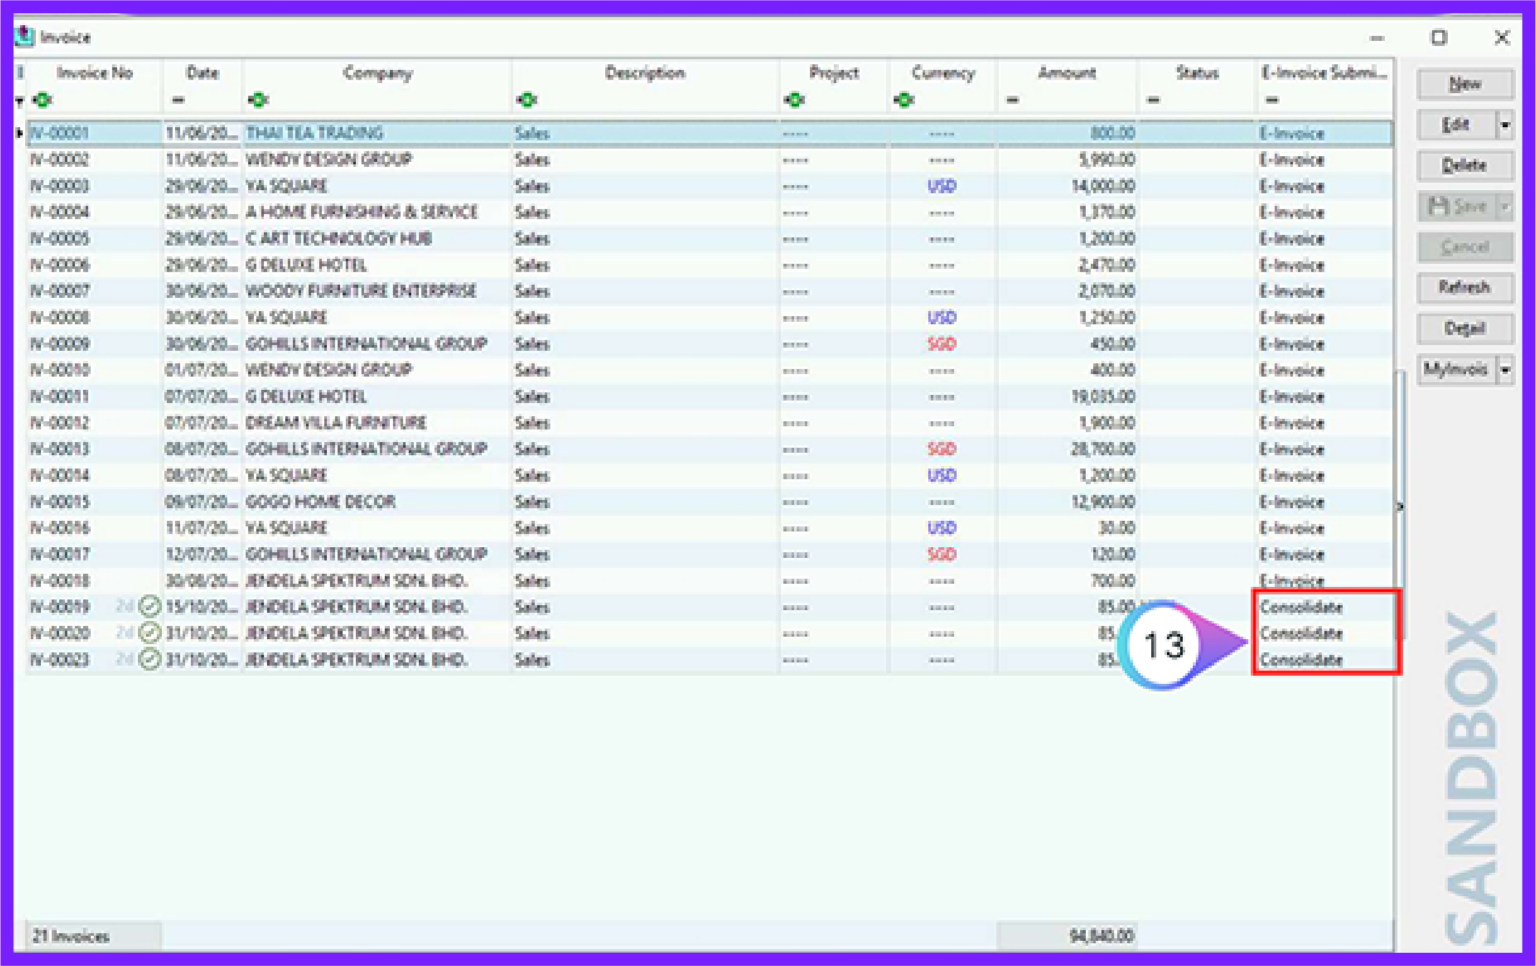
Task: Expand the Save button dropdown arrow
Action: point(1504,207)
